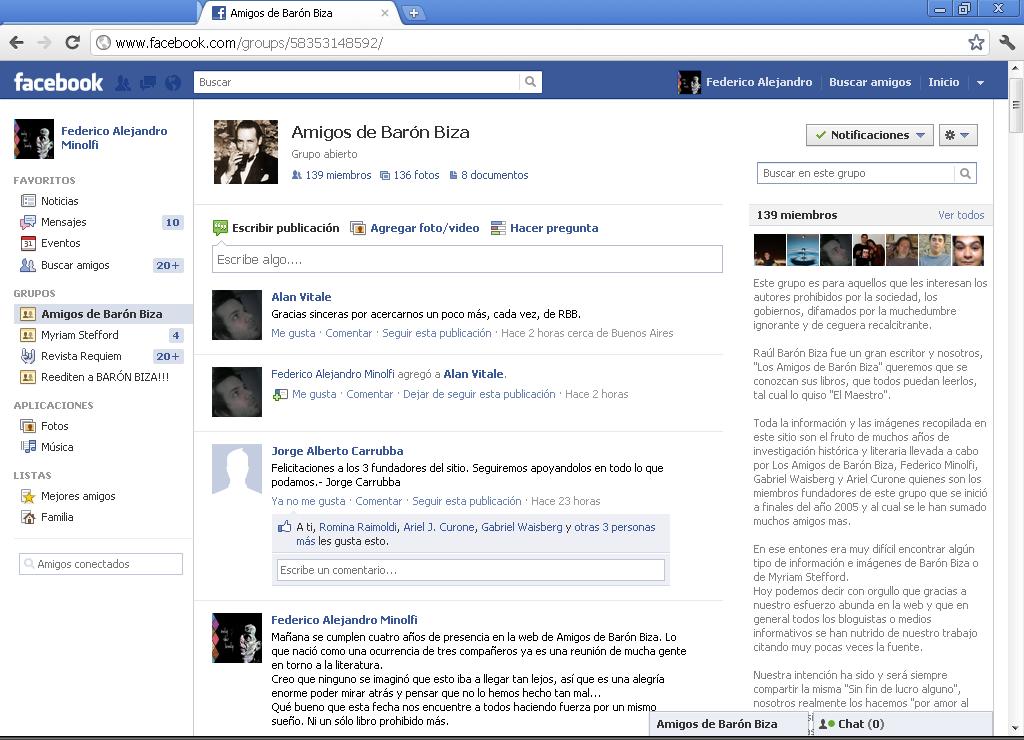Click group profile picture thumbnail
This screenshot has width=1024, height=740.
[246, 152]
